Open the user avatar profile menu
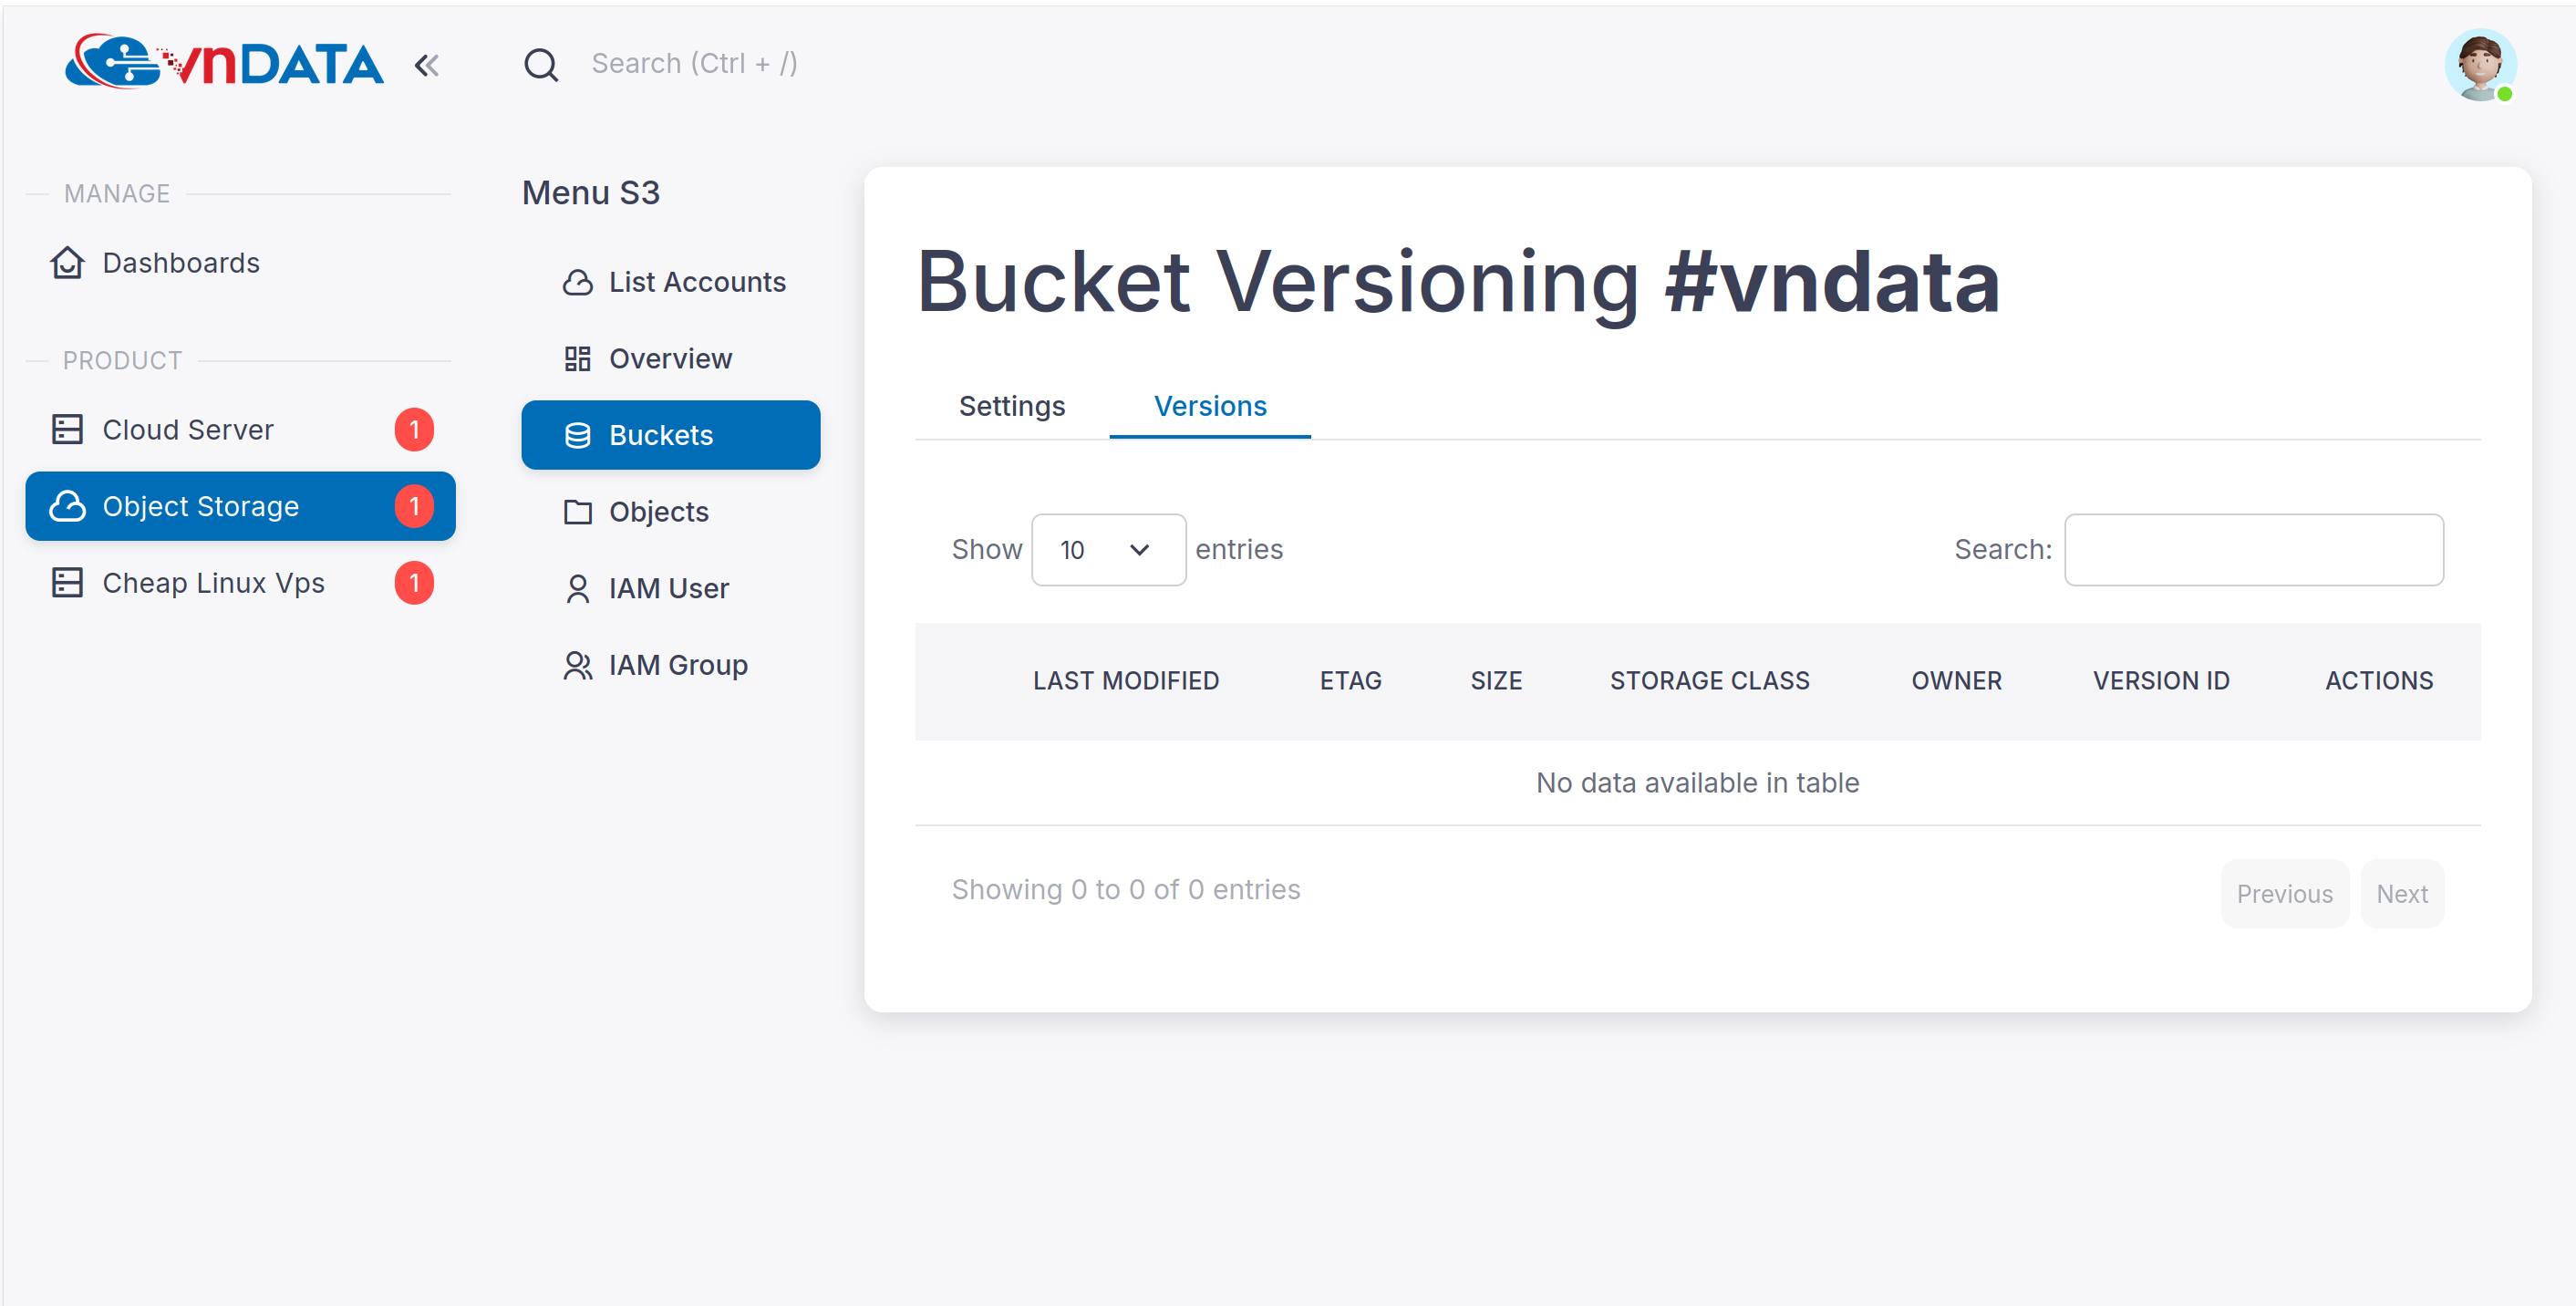 click(2479, 65)
